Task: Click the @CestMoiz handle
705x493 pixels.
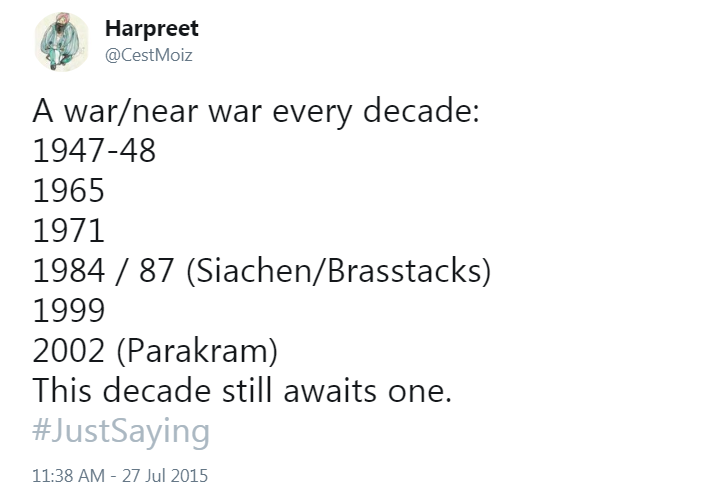Action: coord(148,54)
